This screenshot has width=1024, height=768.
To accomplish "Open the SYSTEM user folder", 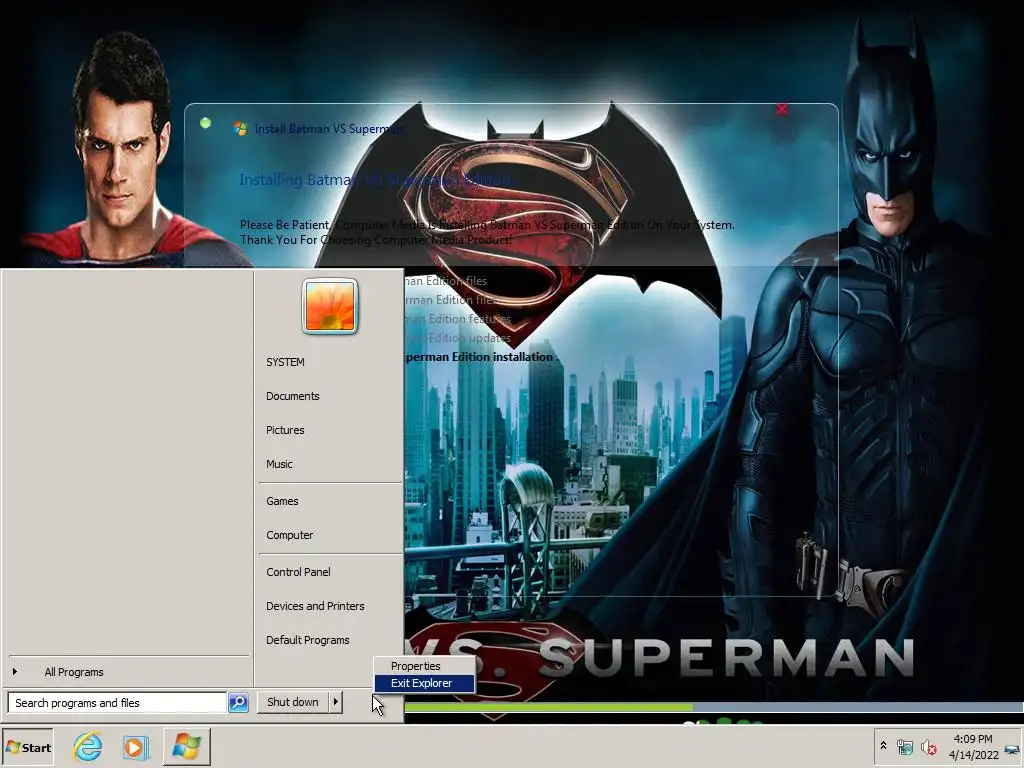I will tap(285, 362).
